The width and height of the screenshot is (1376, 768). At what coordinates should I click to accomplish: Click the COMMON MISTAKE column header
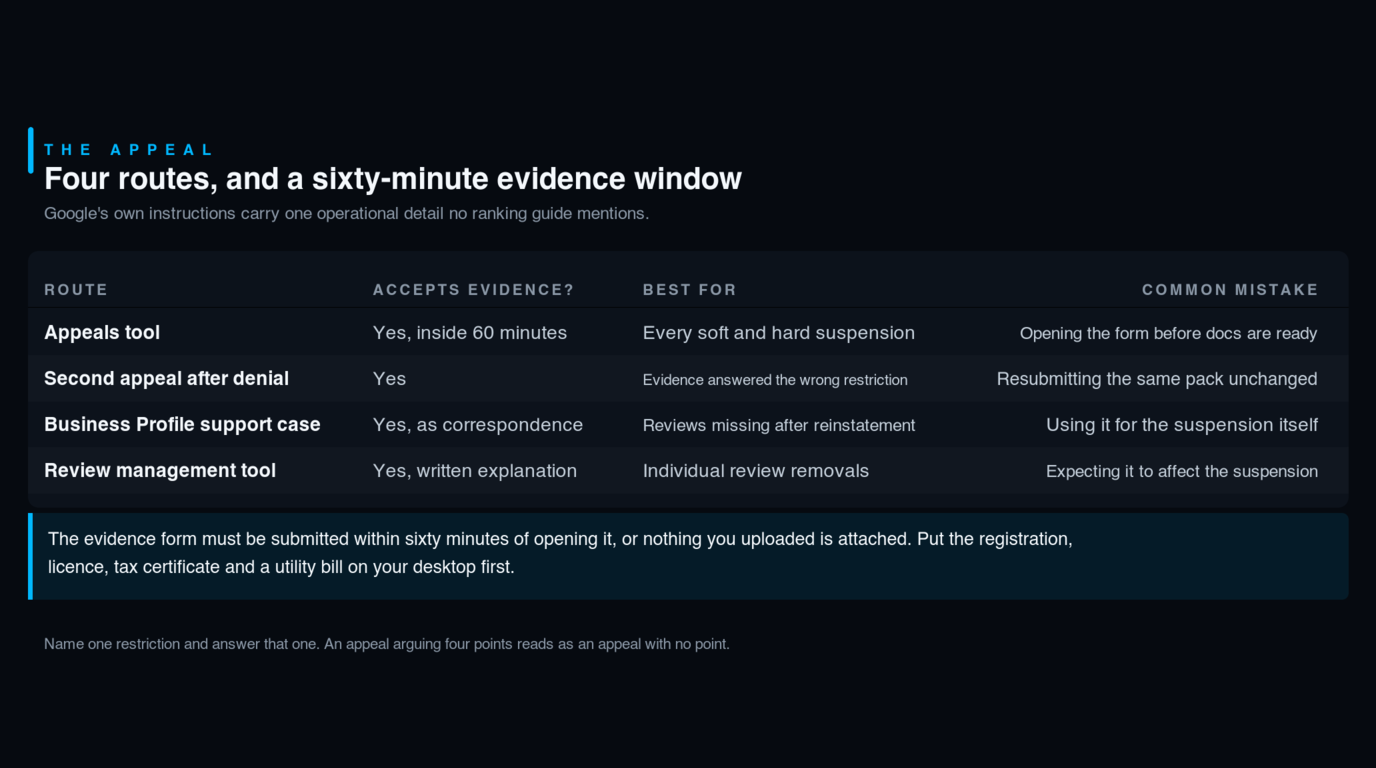1230,290
